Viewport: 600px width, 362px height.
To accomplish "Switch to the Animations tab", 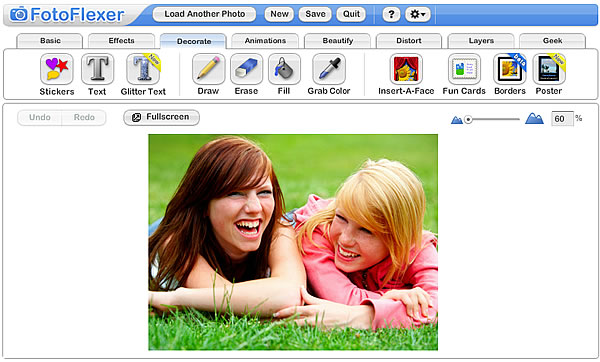I will (x=265, y=41).
